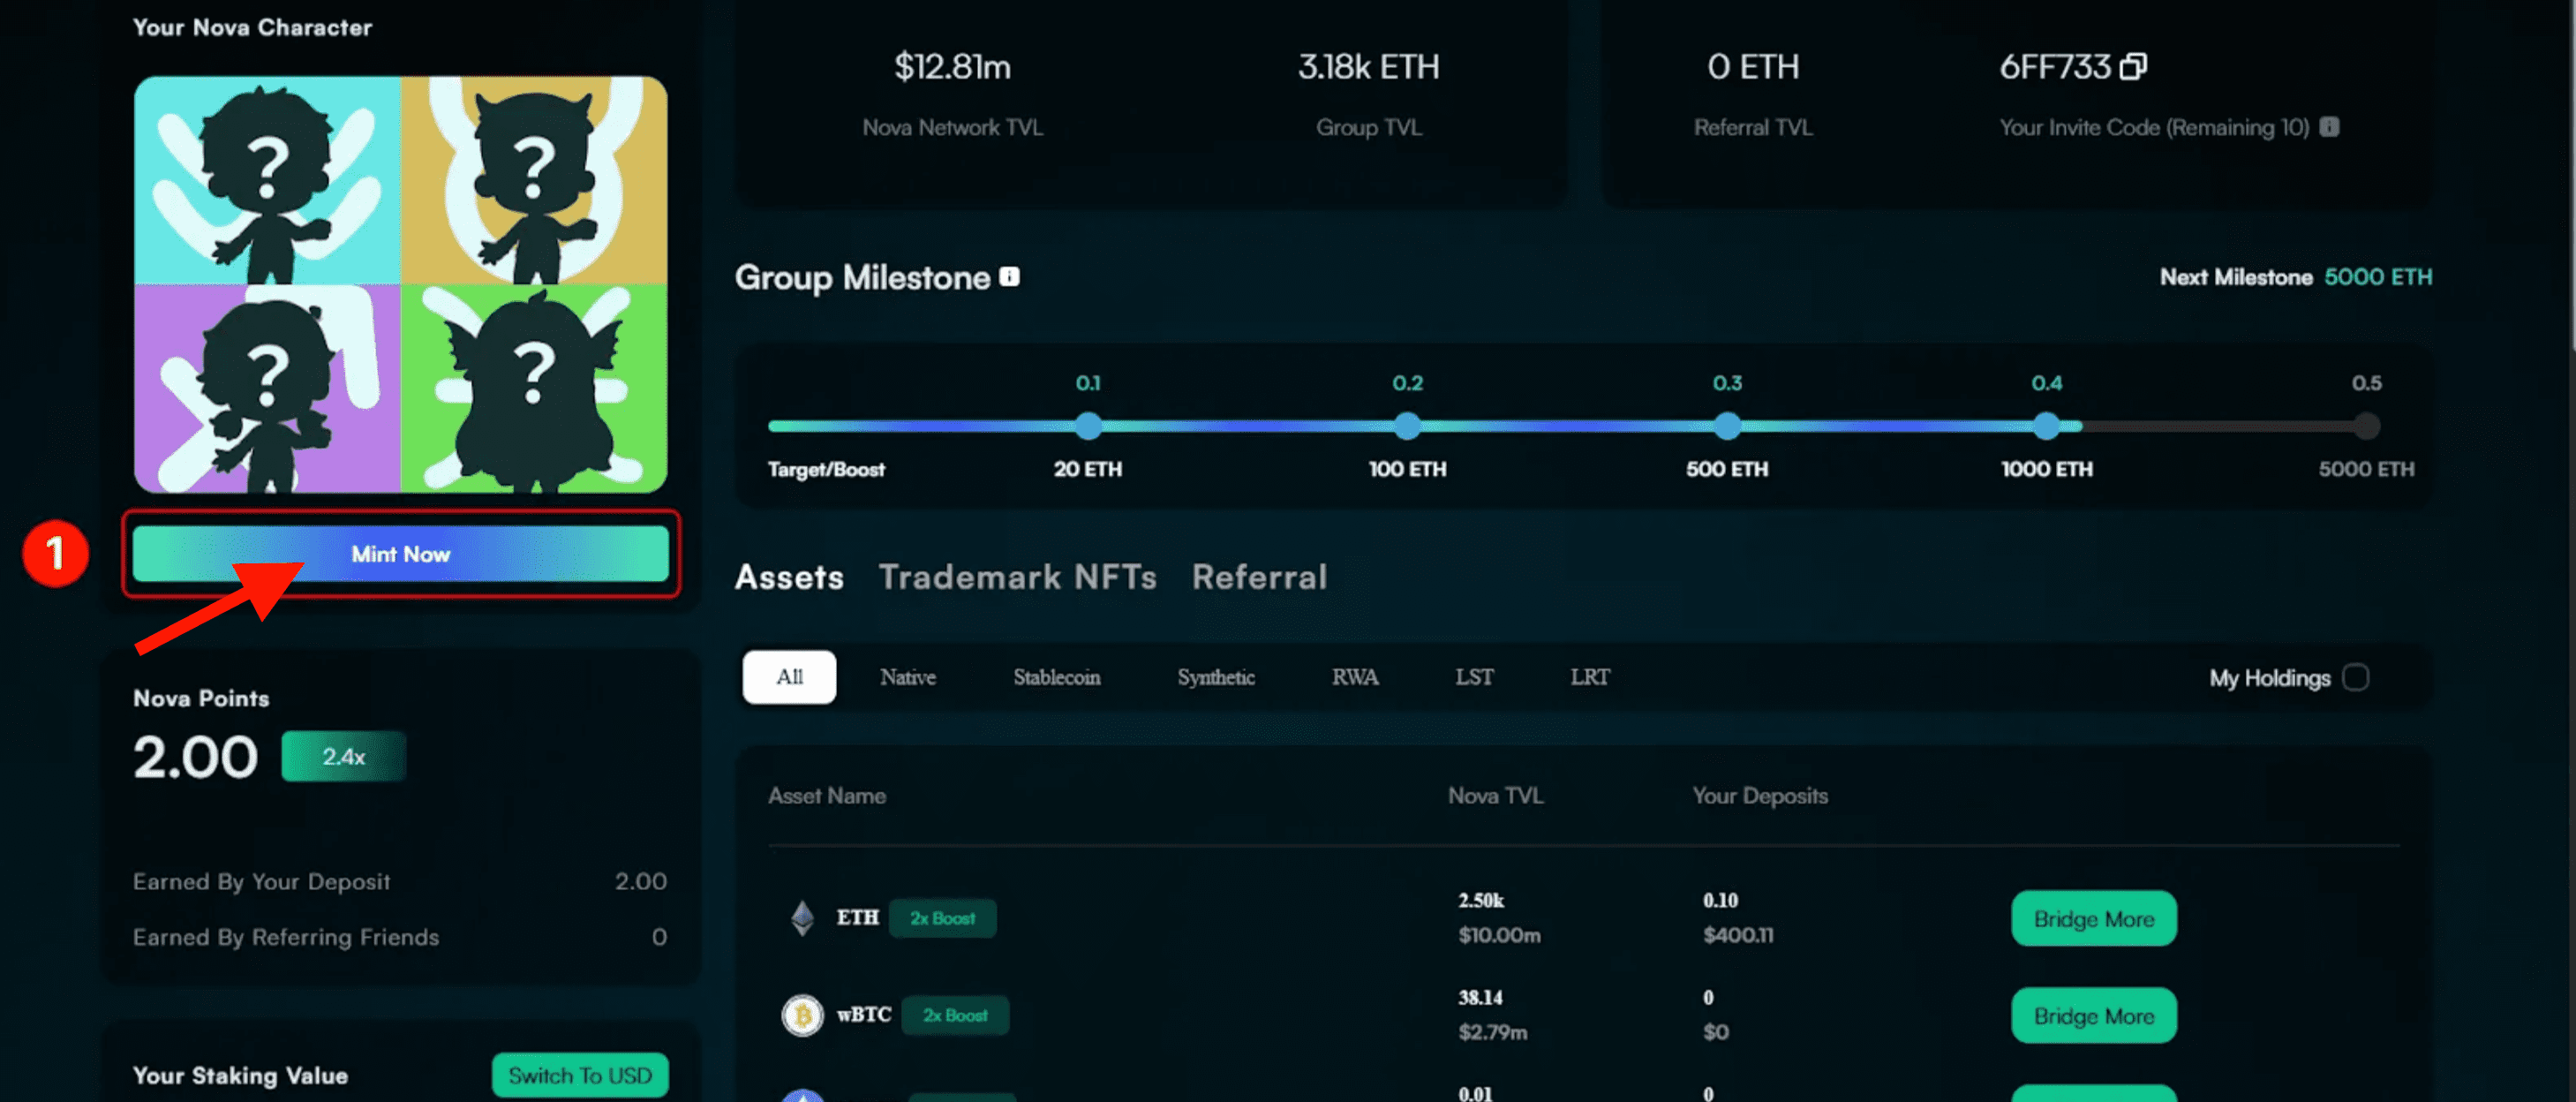2576x1102 pixels.
Task: Select the yellow Nova character tile
Action: 534,180
